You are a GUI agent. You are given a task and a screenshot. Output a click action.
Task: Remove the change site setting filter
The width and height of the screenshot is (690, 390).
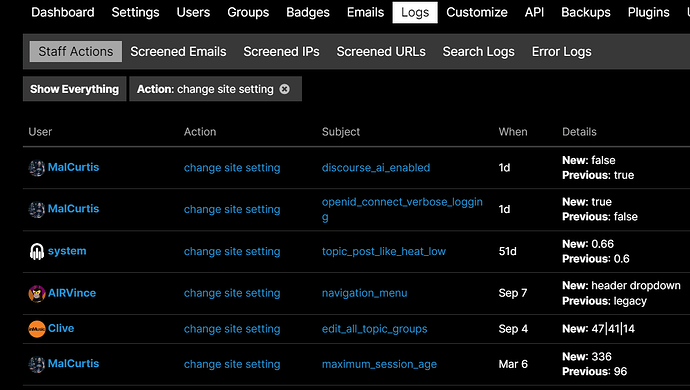(285, 89)
